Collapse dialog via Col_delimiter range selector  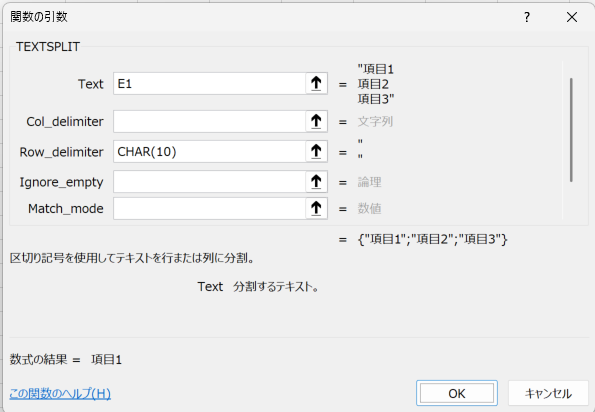tap(316, 121)
